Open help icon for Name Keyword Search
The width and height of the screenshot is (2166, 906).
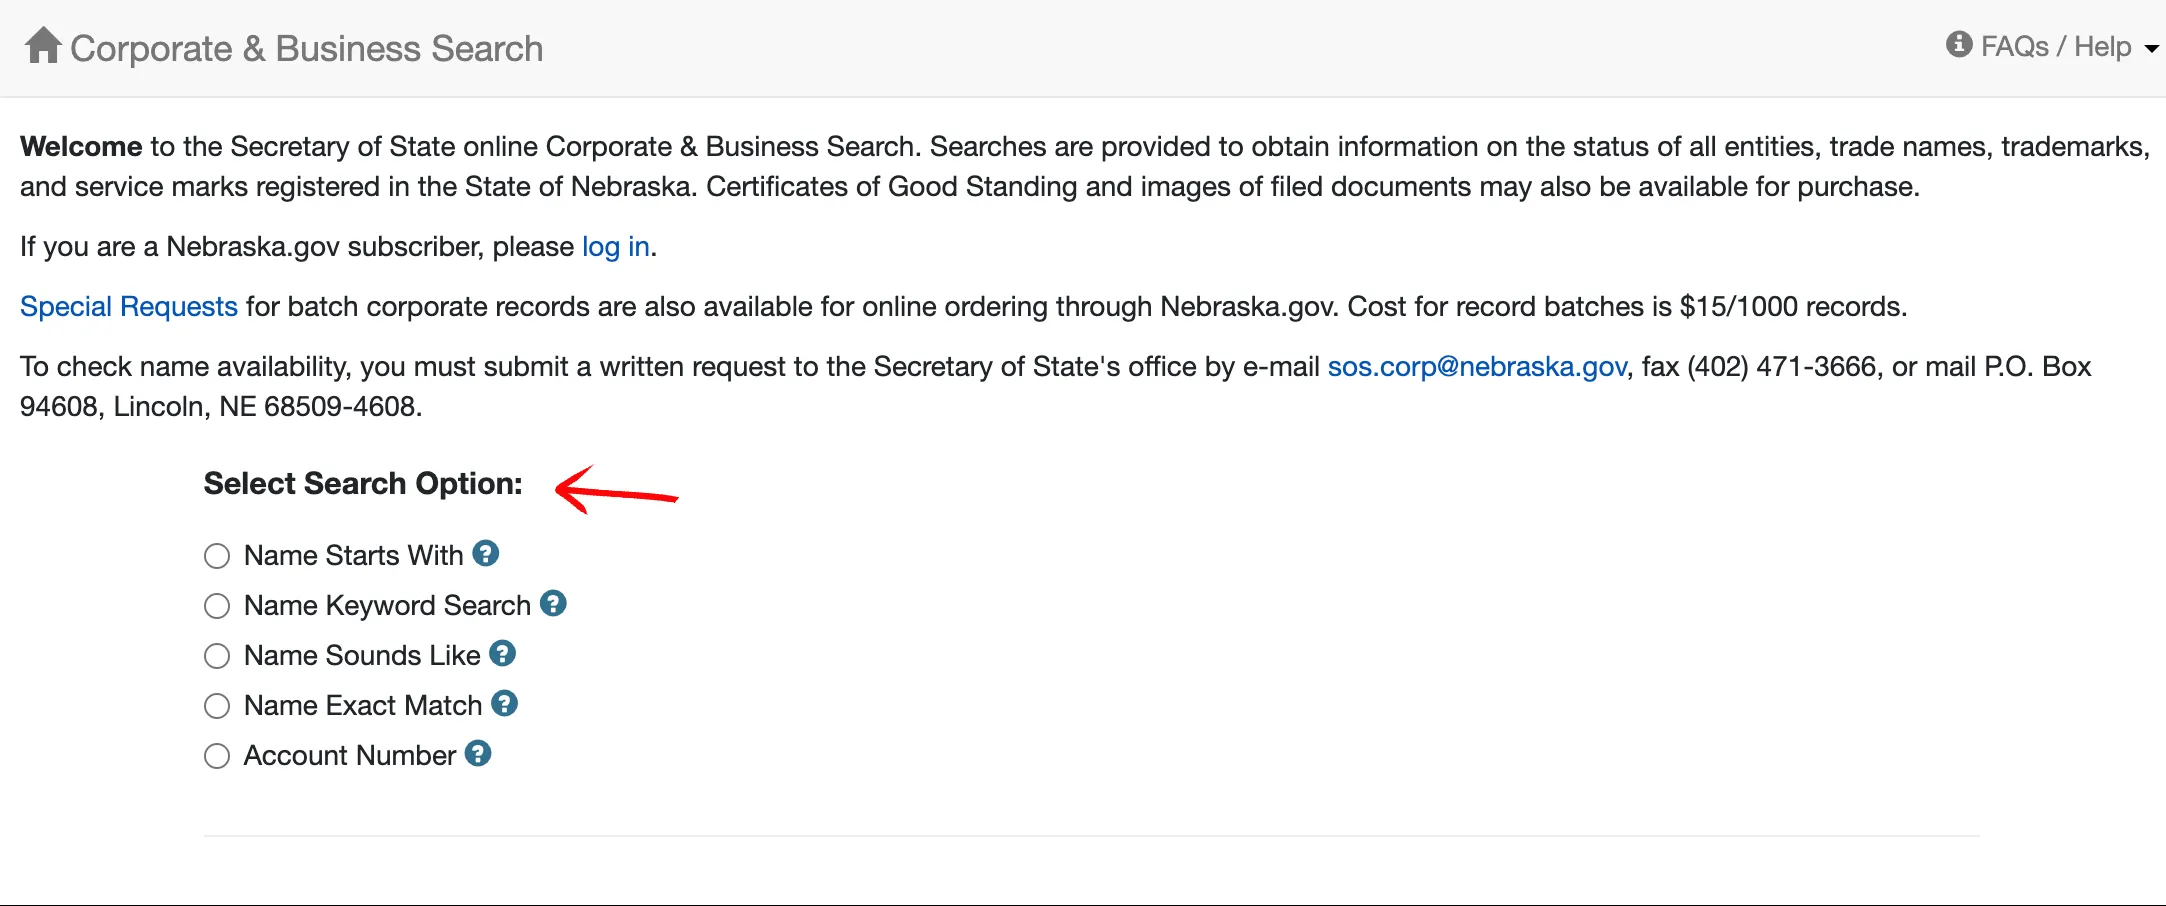coord(553,603)
